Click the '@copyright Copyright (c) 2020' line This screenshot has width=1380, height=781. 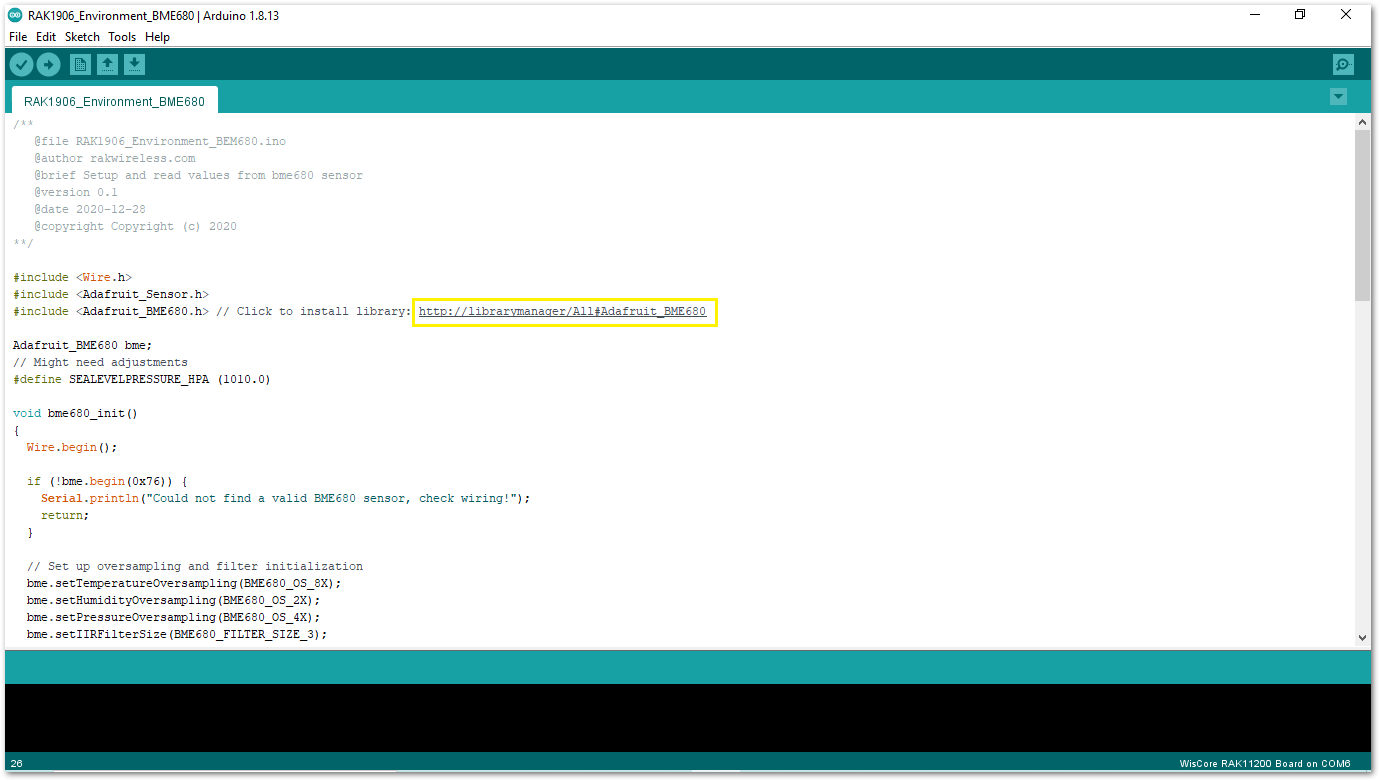pos(135,227)
